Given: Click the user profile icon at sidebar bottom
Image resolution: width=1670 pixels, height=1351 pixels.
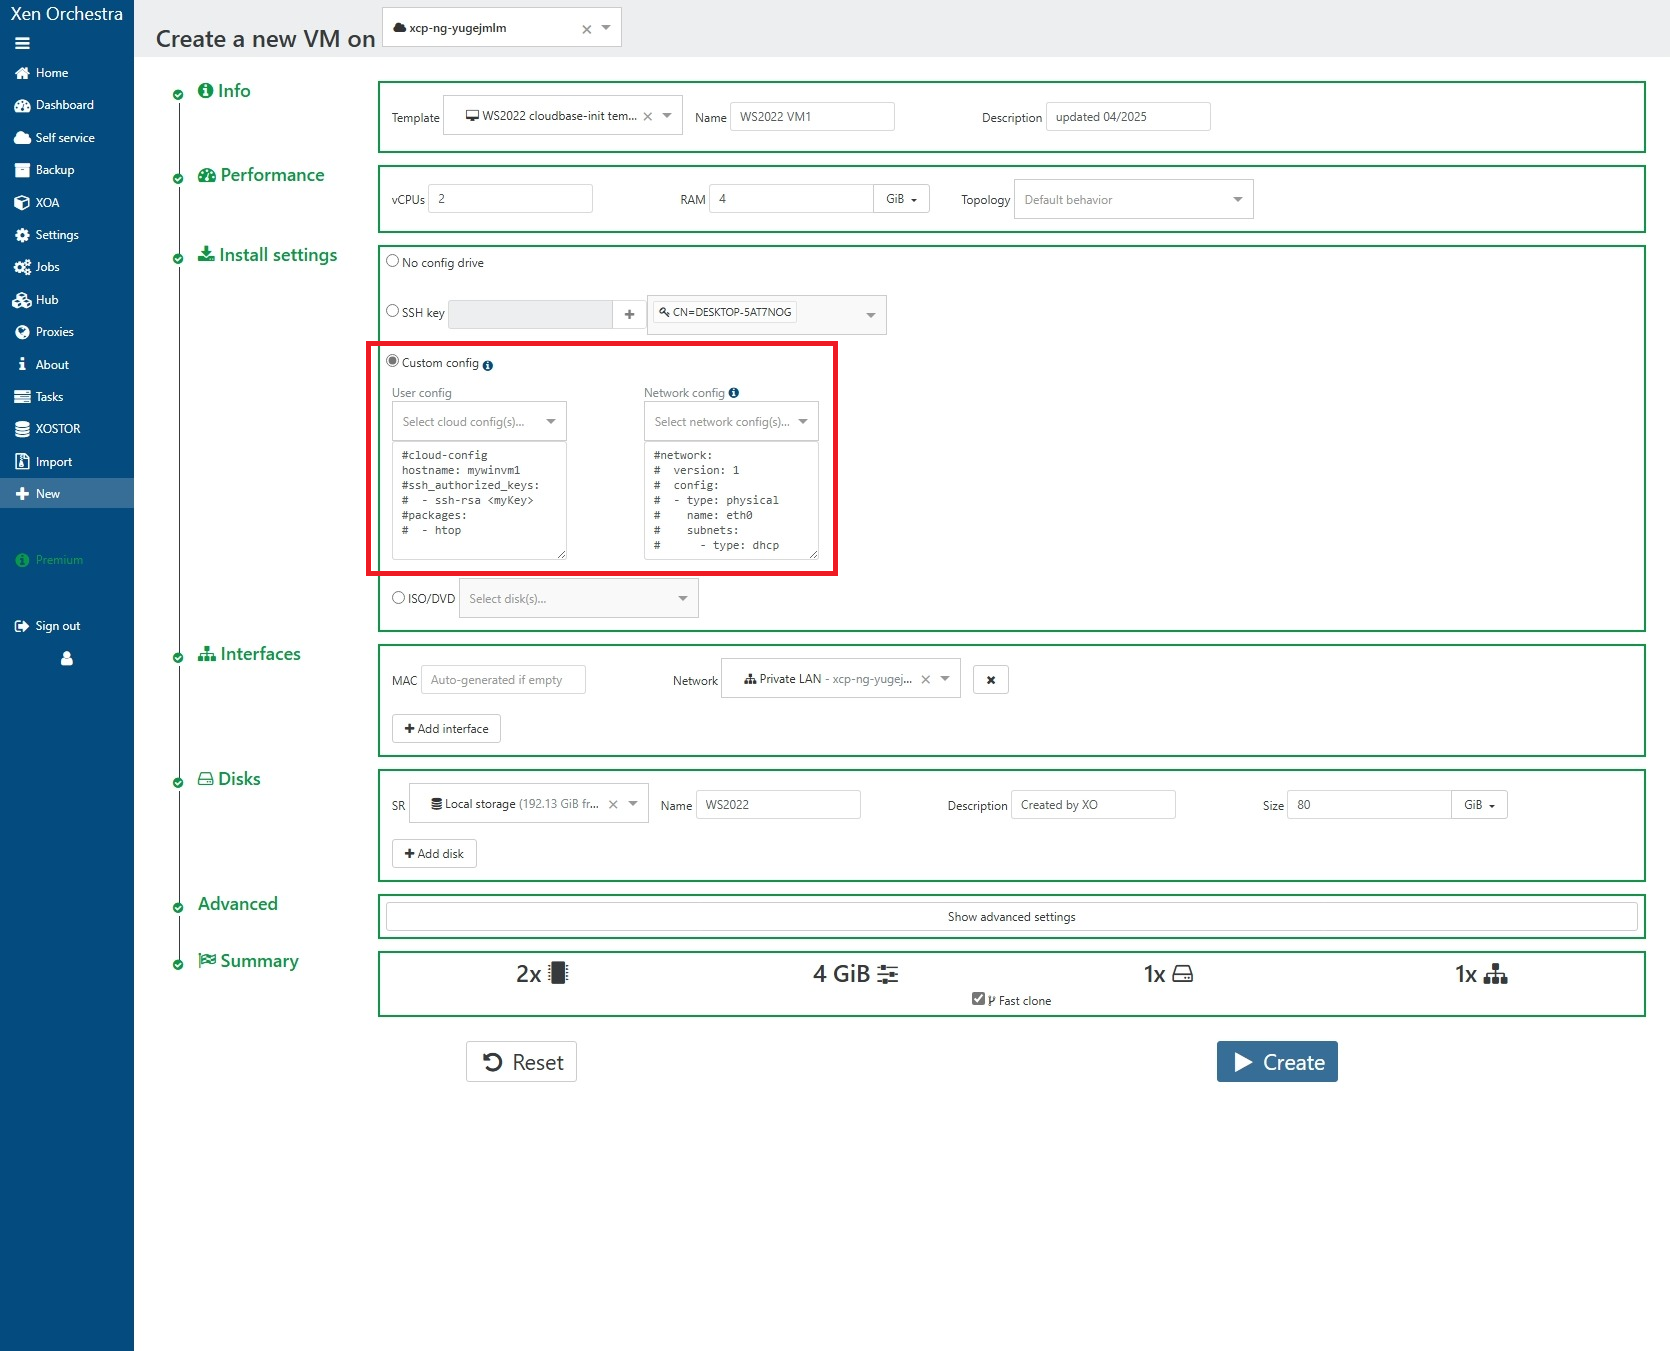Looking at the screenshot, I should click(66, 659).
